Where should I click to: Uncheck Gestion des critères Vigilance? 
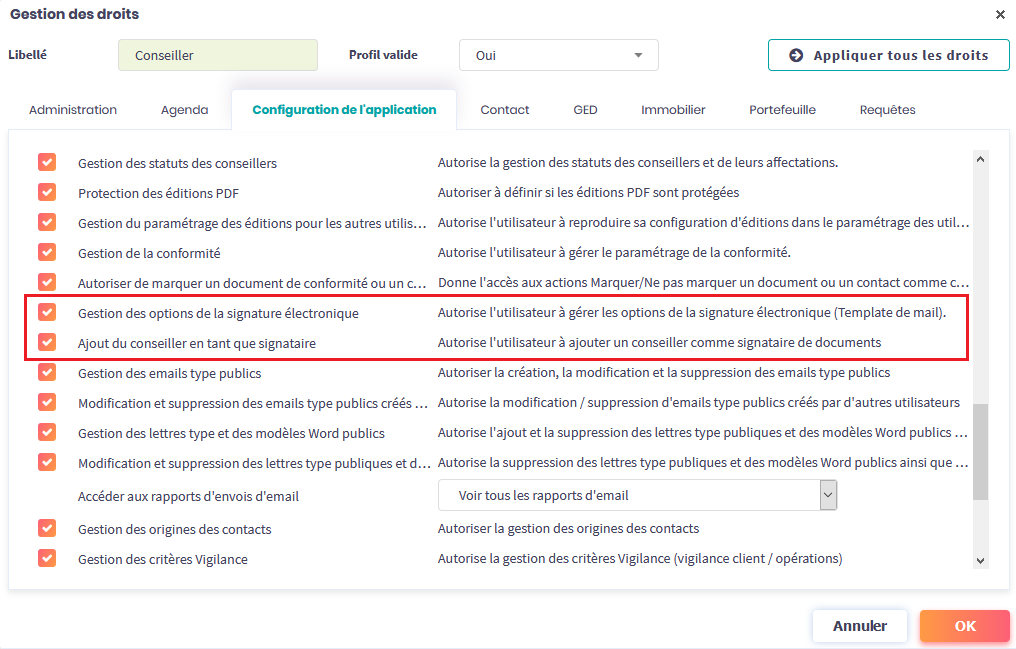point(47,558)
